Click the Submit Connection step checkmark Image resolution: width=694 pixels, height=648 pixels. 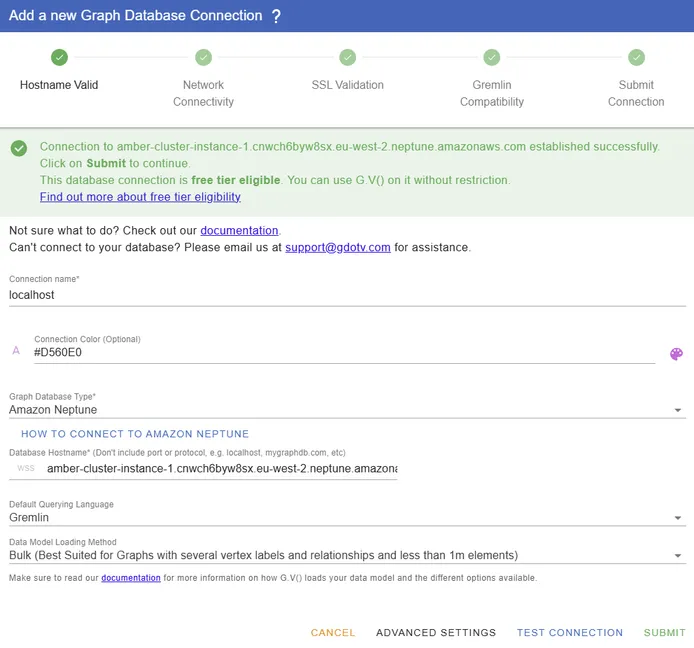636,57
